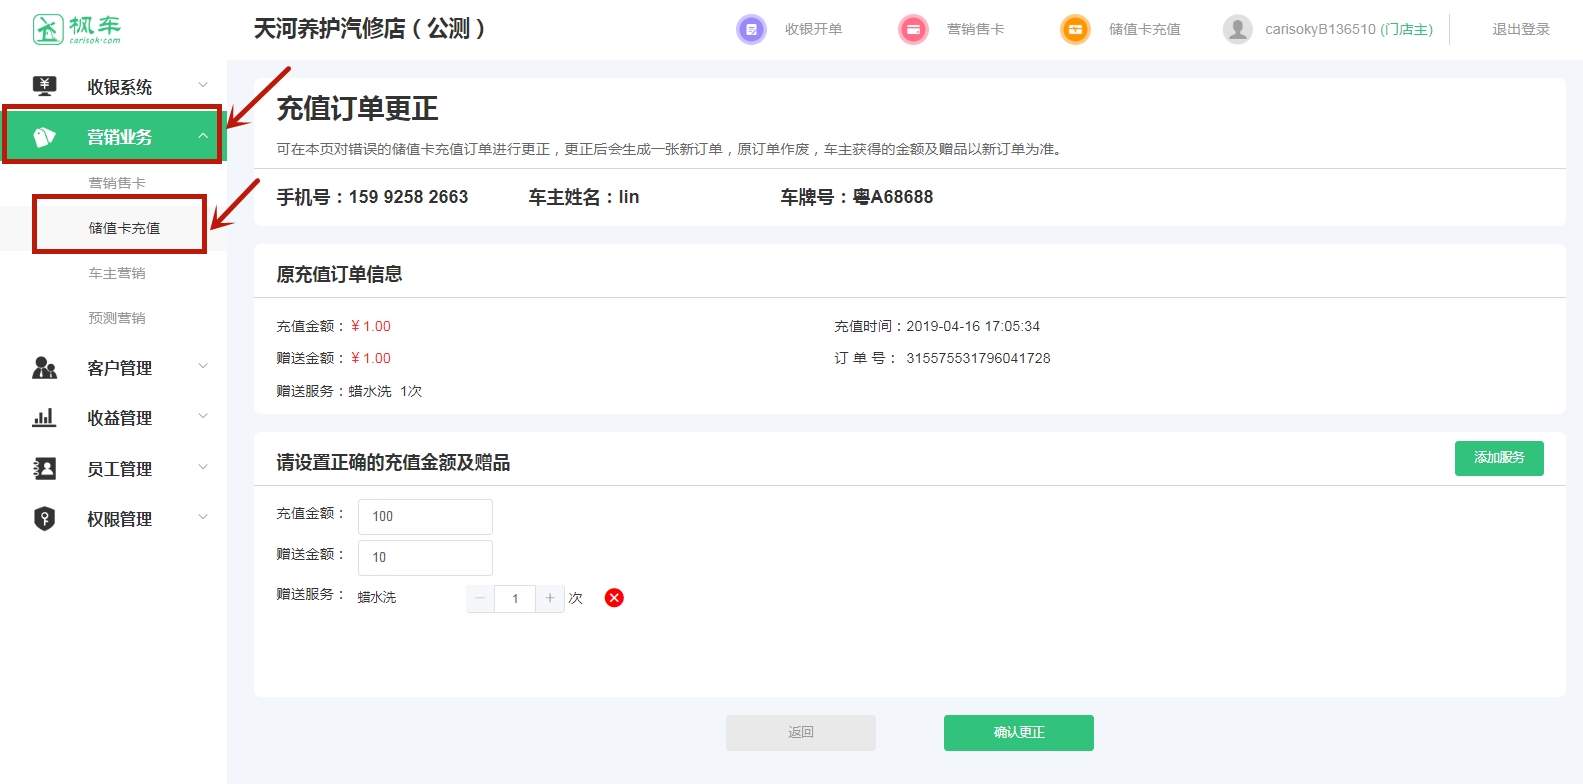Screen dimensions: 1583x784
Task: Click the red 营销售卡 icon
Action: pos(913,30)
